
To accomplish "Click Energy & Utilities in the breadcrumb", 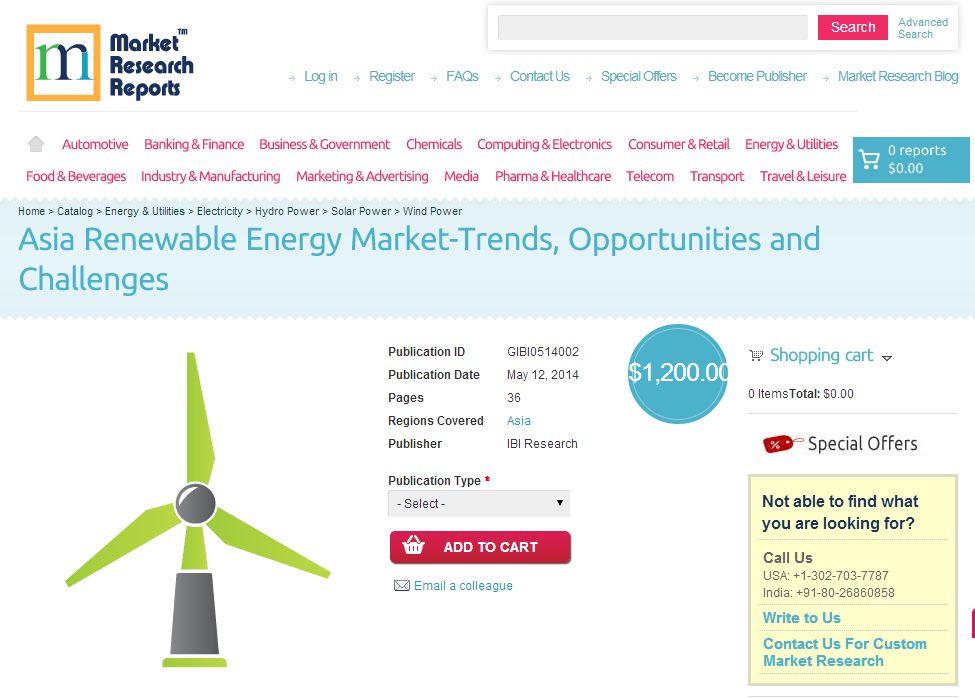I will pos(145,211).
